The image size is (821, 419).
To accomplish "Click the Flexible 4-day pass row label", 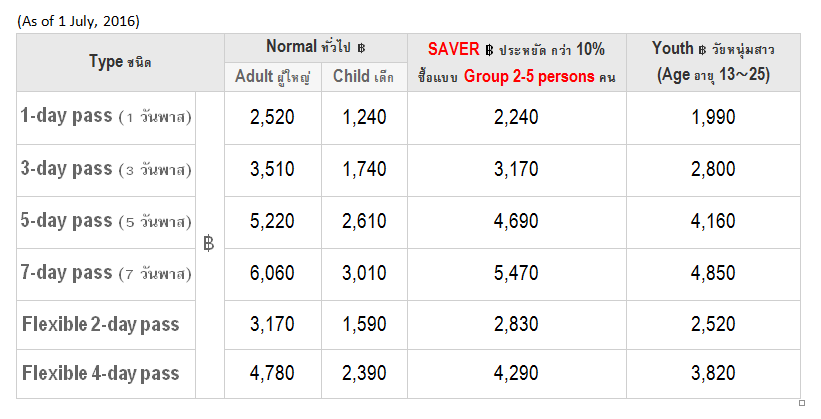I will 106,374.
